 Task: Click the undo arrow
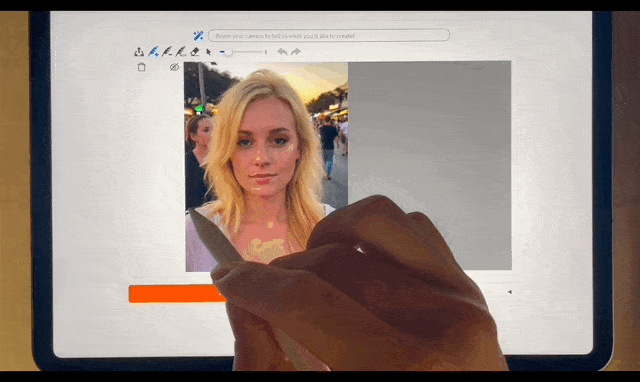point(282,52)
